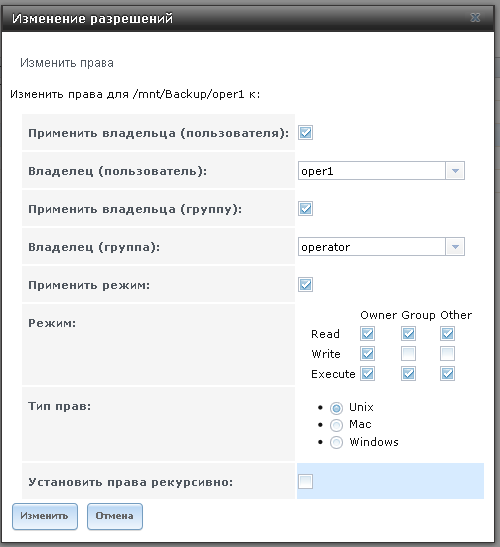Uncheck Owner Write permission
Viewport: 500px width, 547px height.
point(367,353)
